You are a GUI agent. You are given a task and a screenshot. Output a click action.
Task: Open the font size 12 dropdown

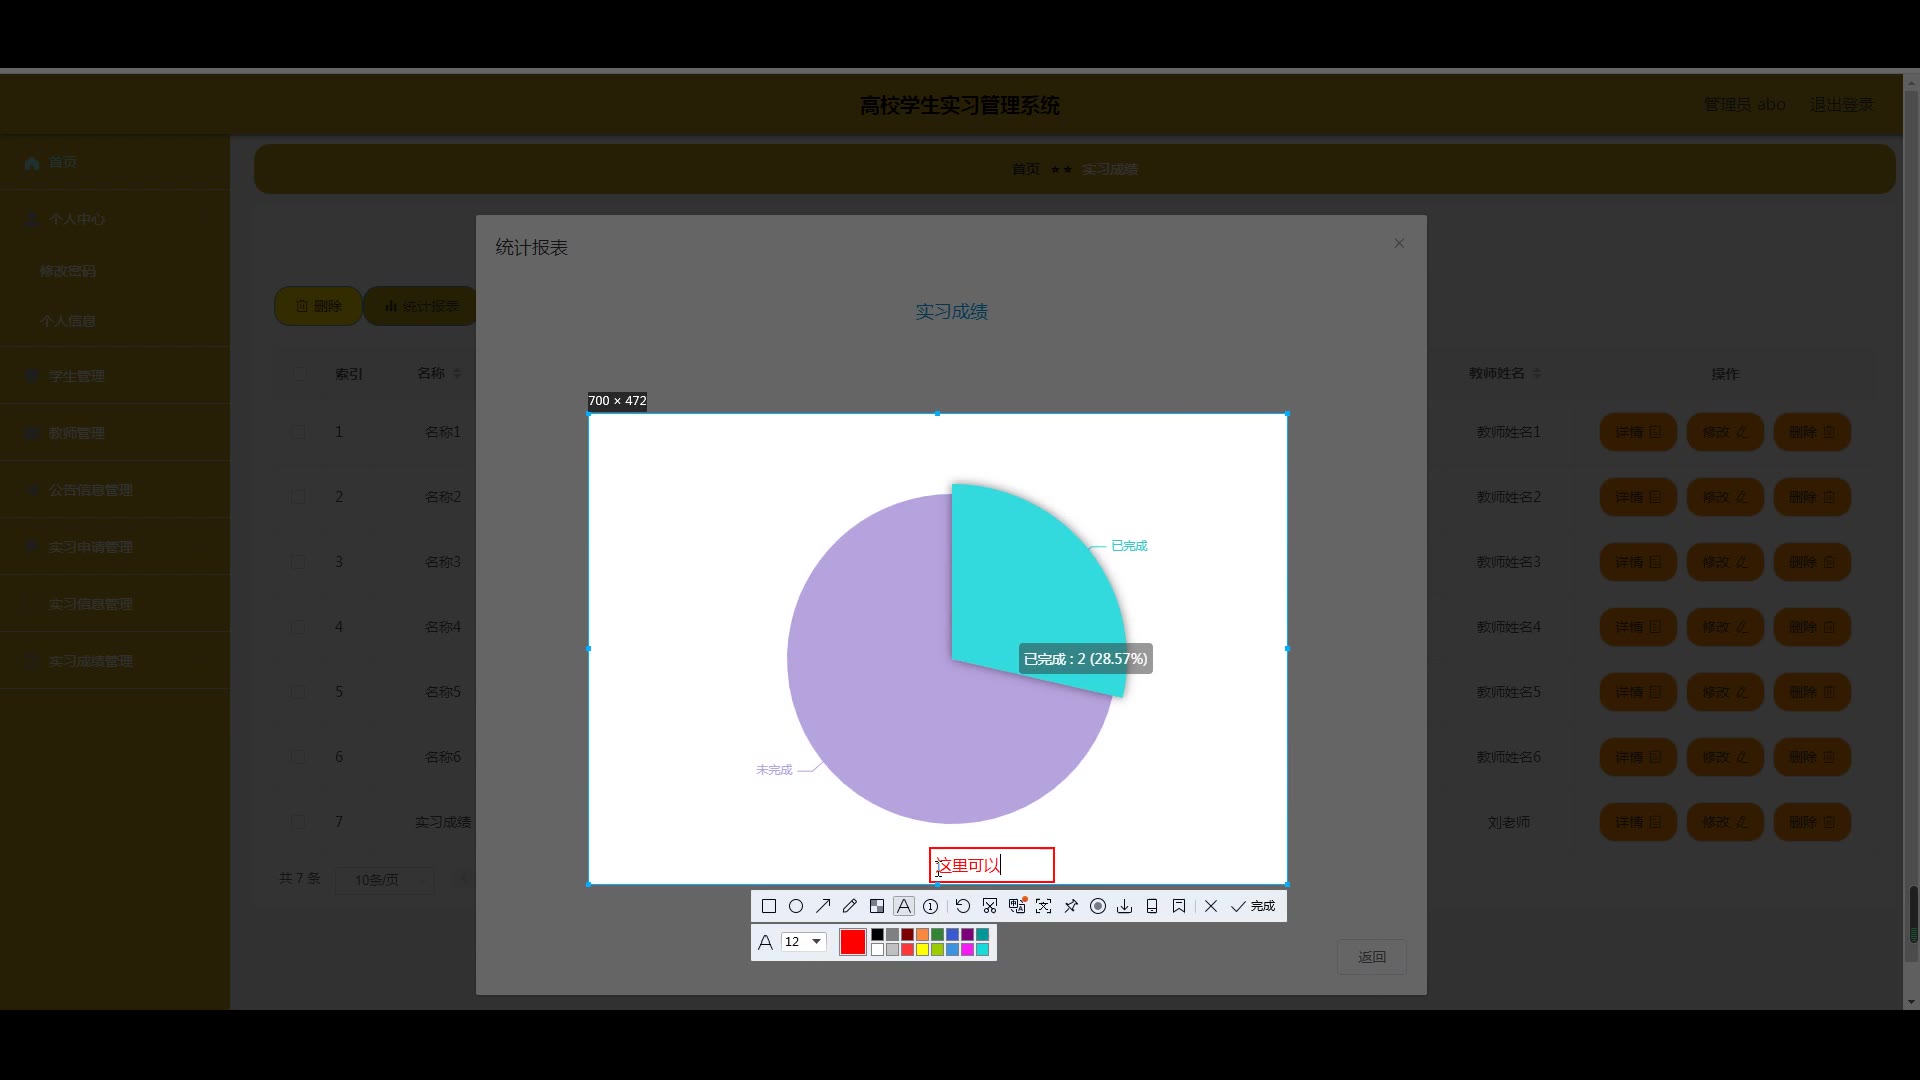click(x=803, y=942)
